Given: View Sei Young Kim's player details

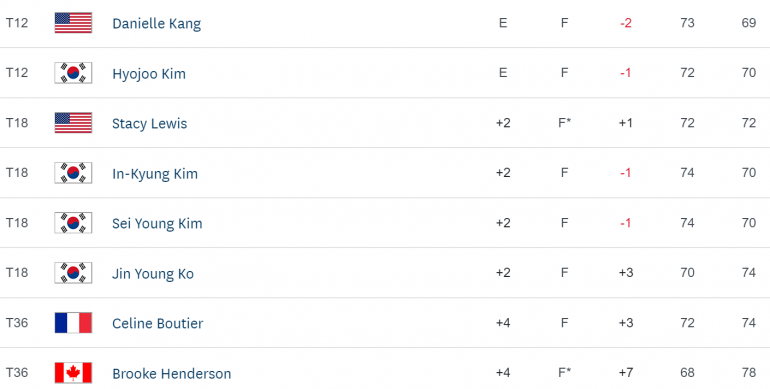Looking at the screenshot, I should tap(157, 223).
